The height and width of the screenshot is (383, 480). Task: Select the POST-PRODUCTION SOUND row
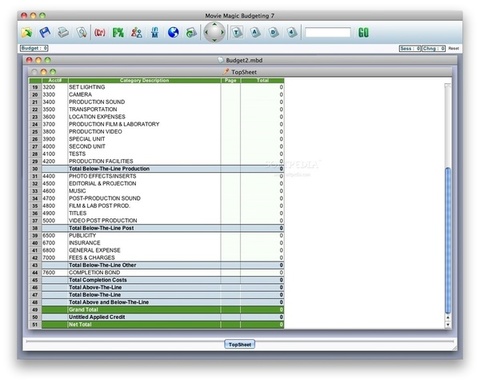pos(156,198)
